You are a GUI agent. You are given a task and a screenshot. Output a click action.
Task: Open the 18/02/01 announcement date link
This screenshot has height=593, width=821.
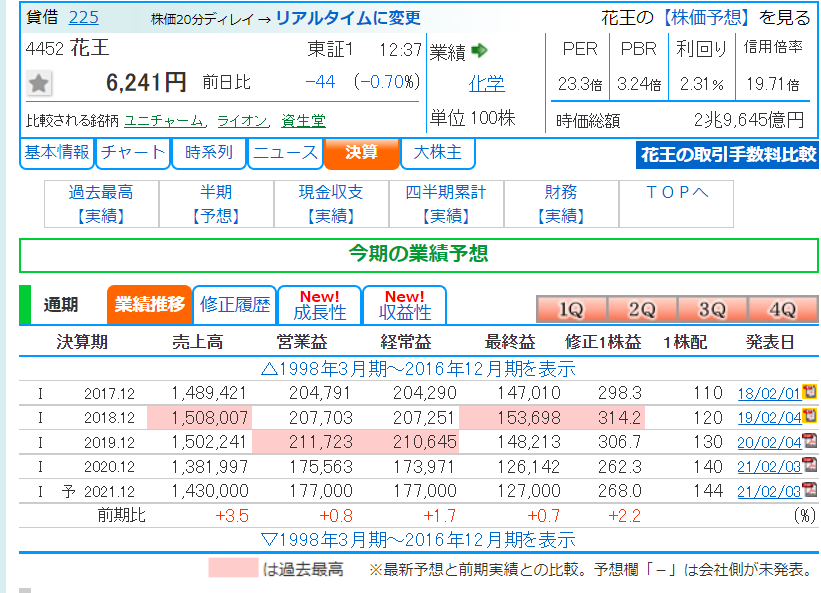pyautogui.click(x=769, y=394)
